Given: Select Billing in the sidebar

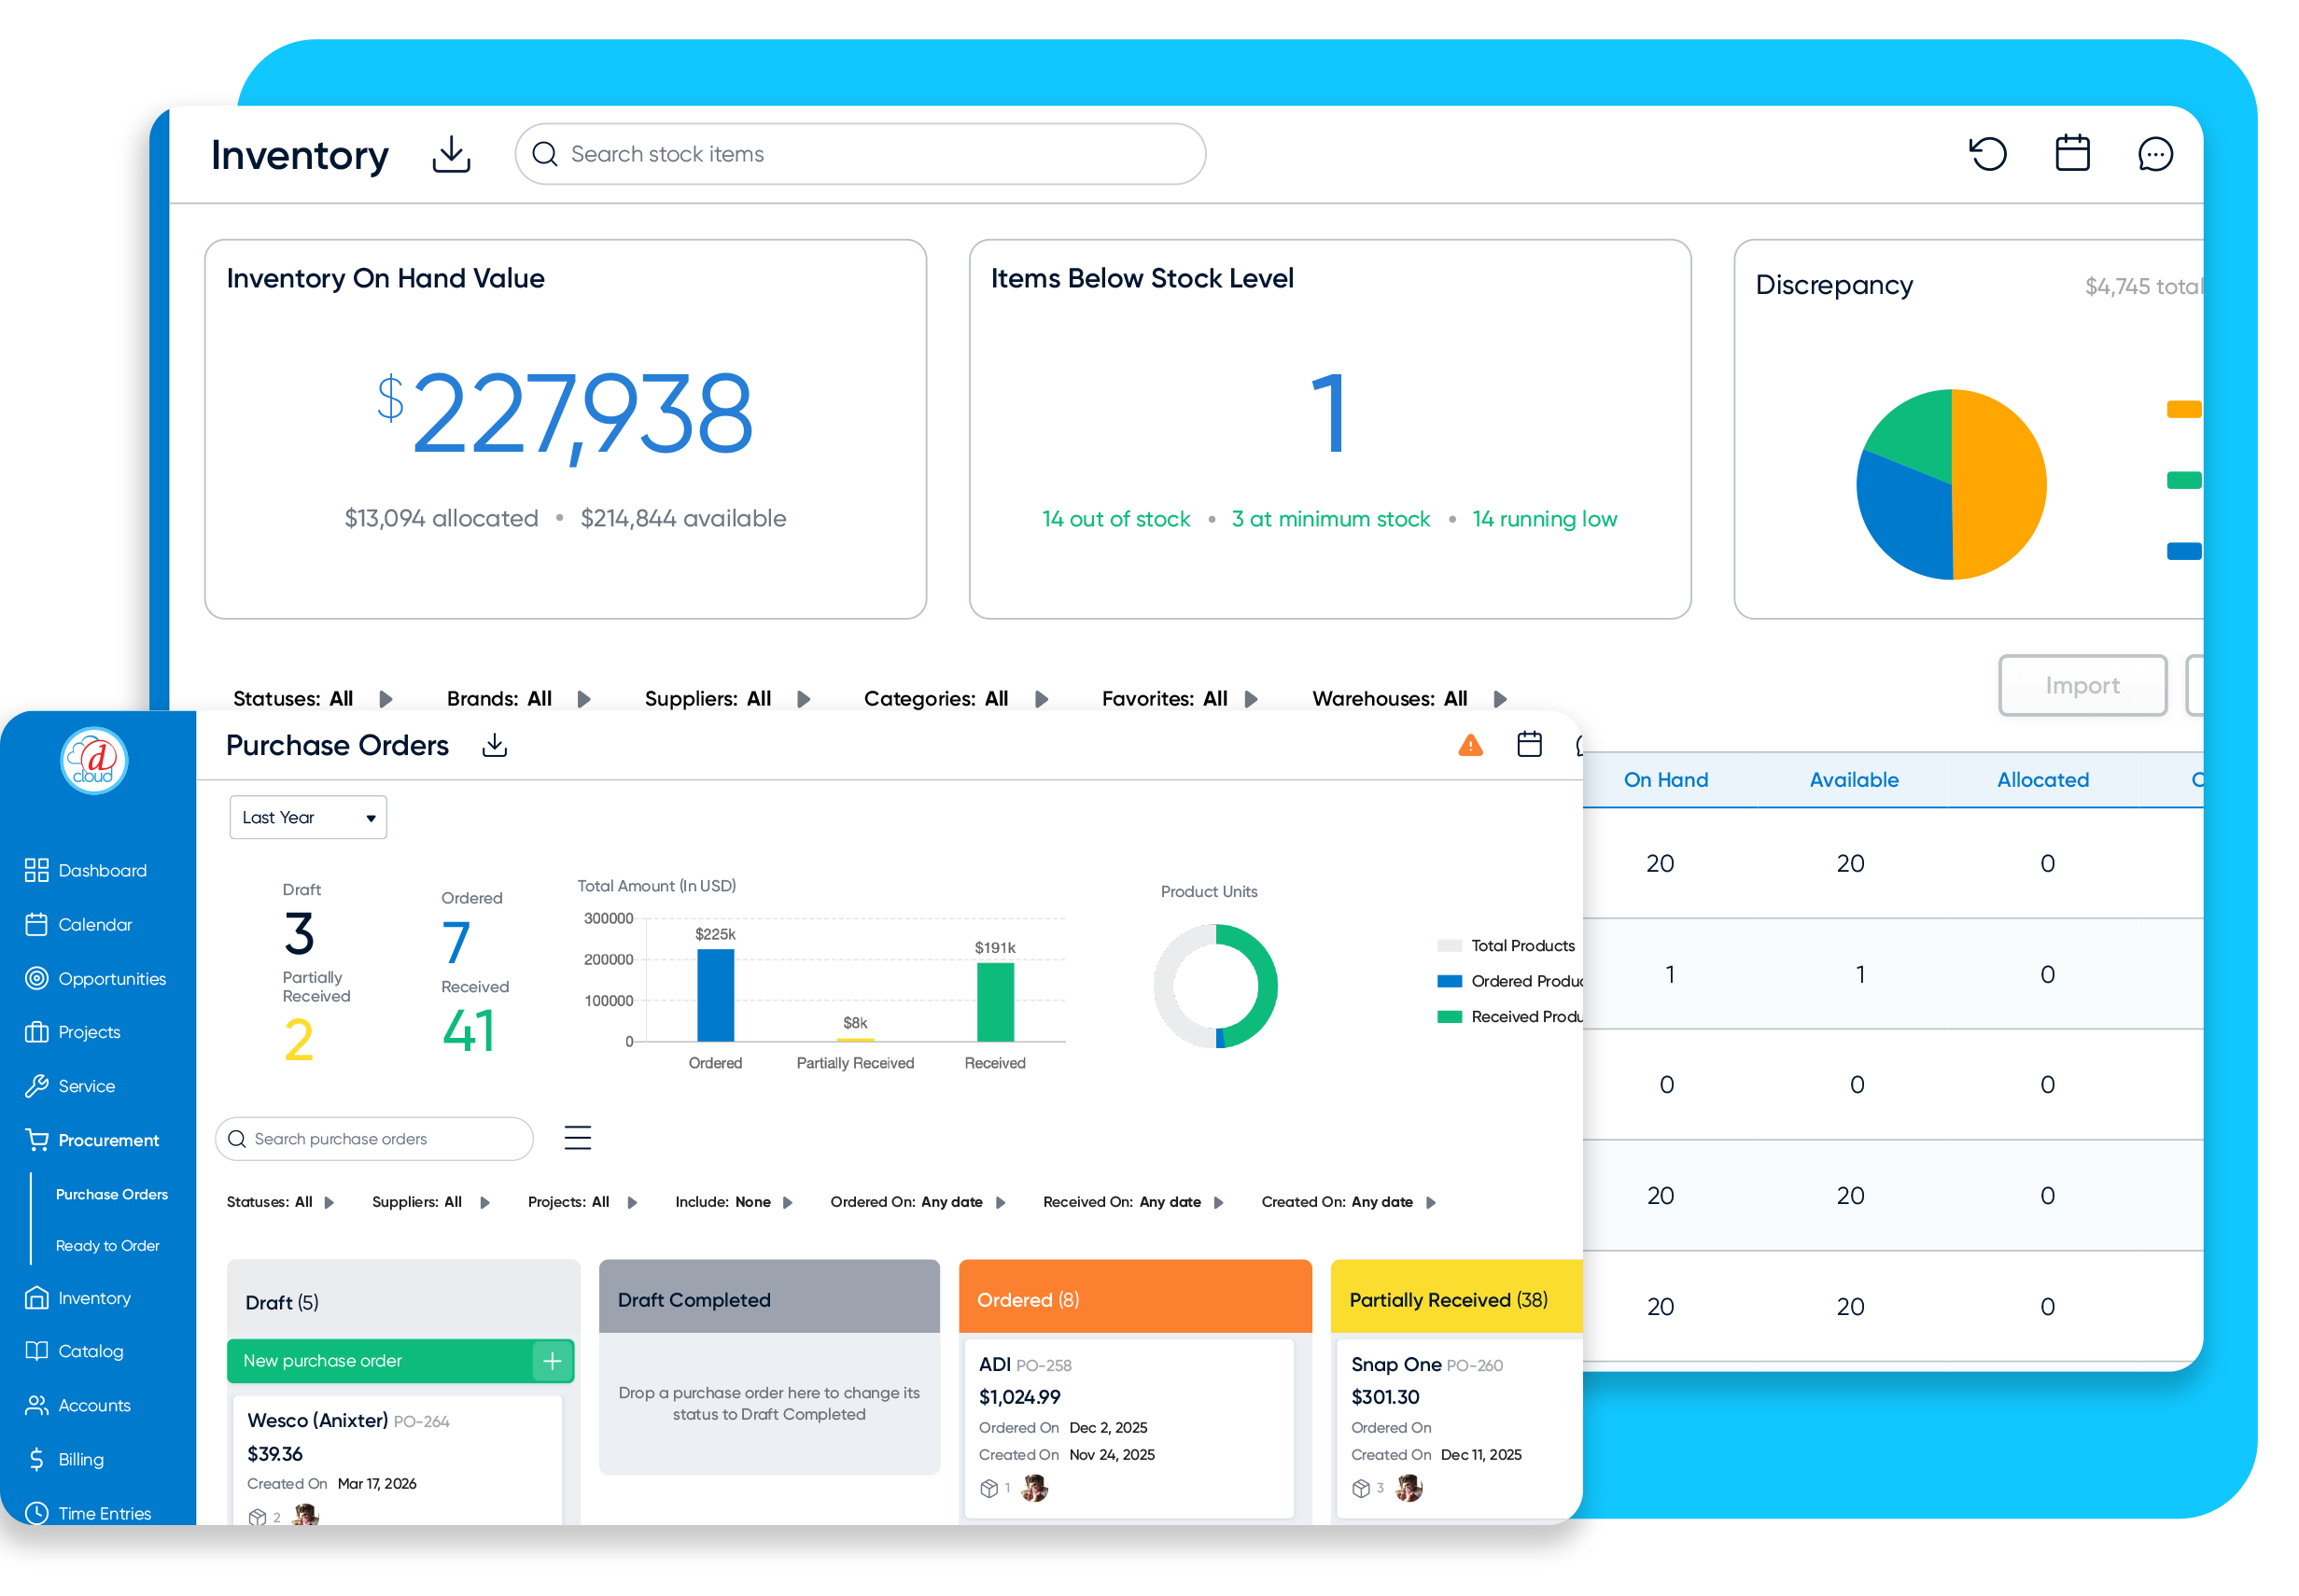Looking at the screenshot, I should coord(80,1459).
